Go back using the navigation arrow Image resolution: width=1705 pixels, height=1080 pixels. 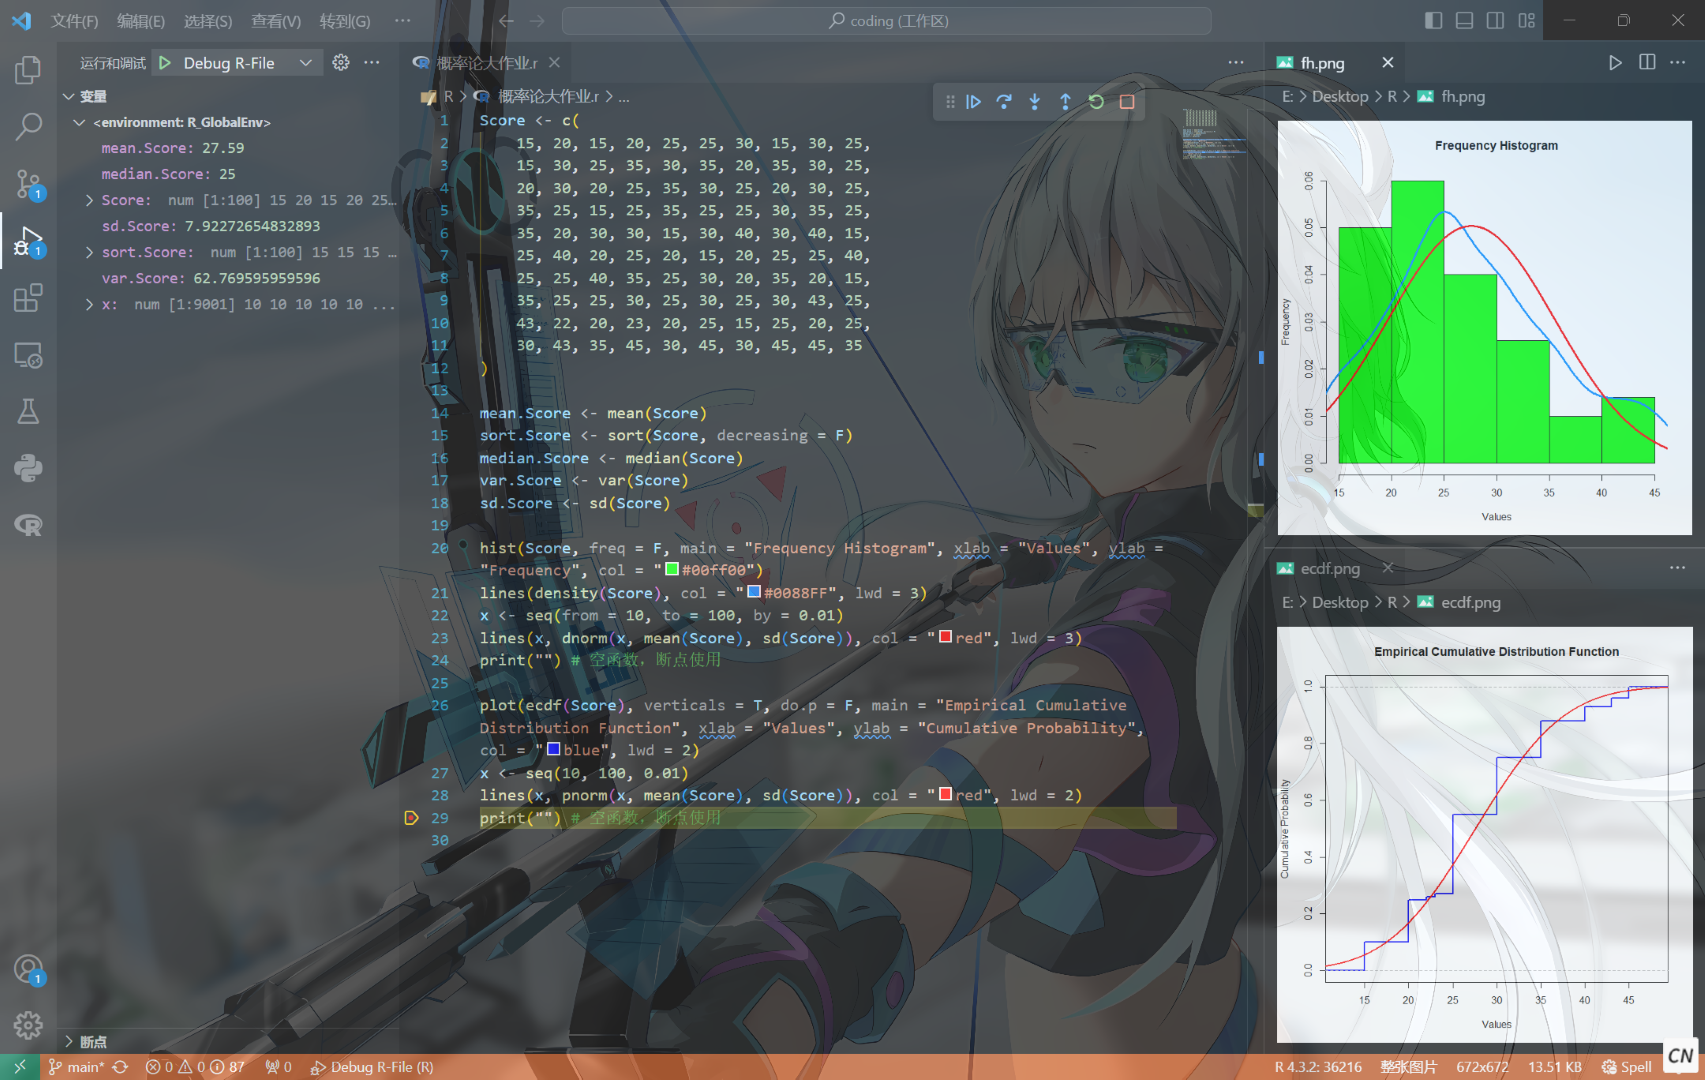click(x=506, y=21)
